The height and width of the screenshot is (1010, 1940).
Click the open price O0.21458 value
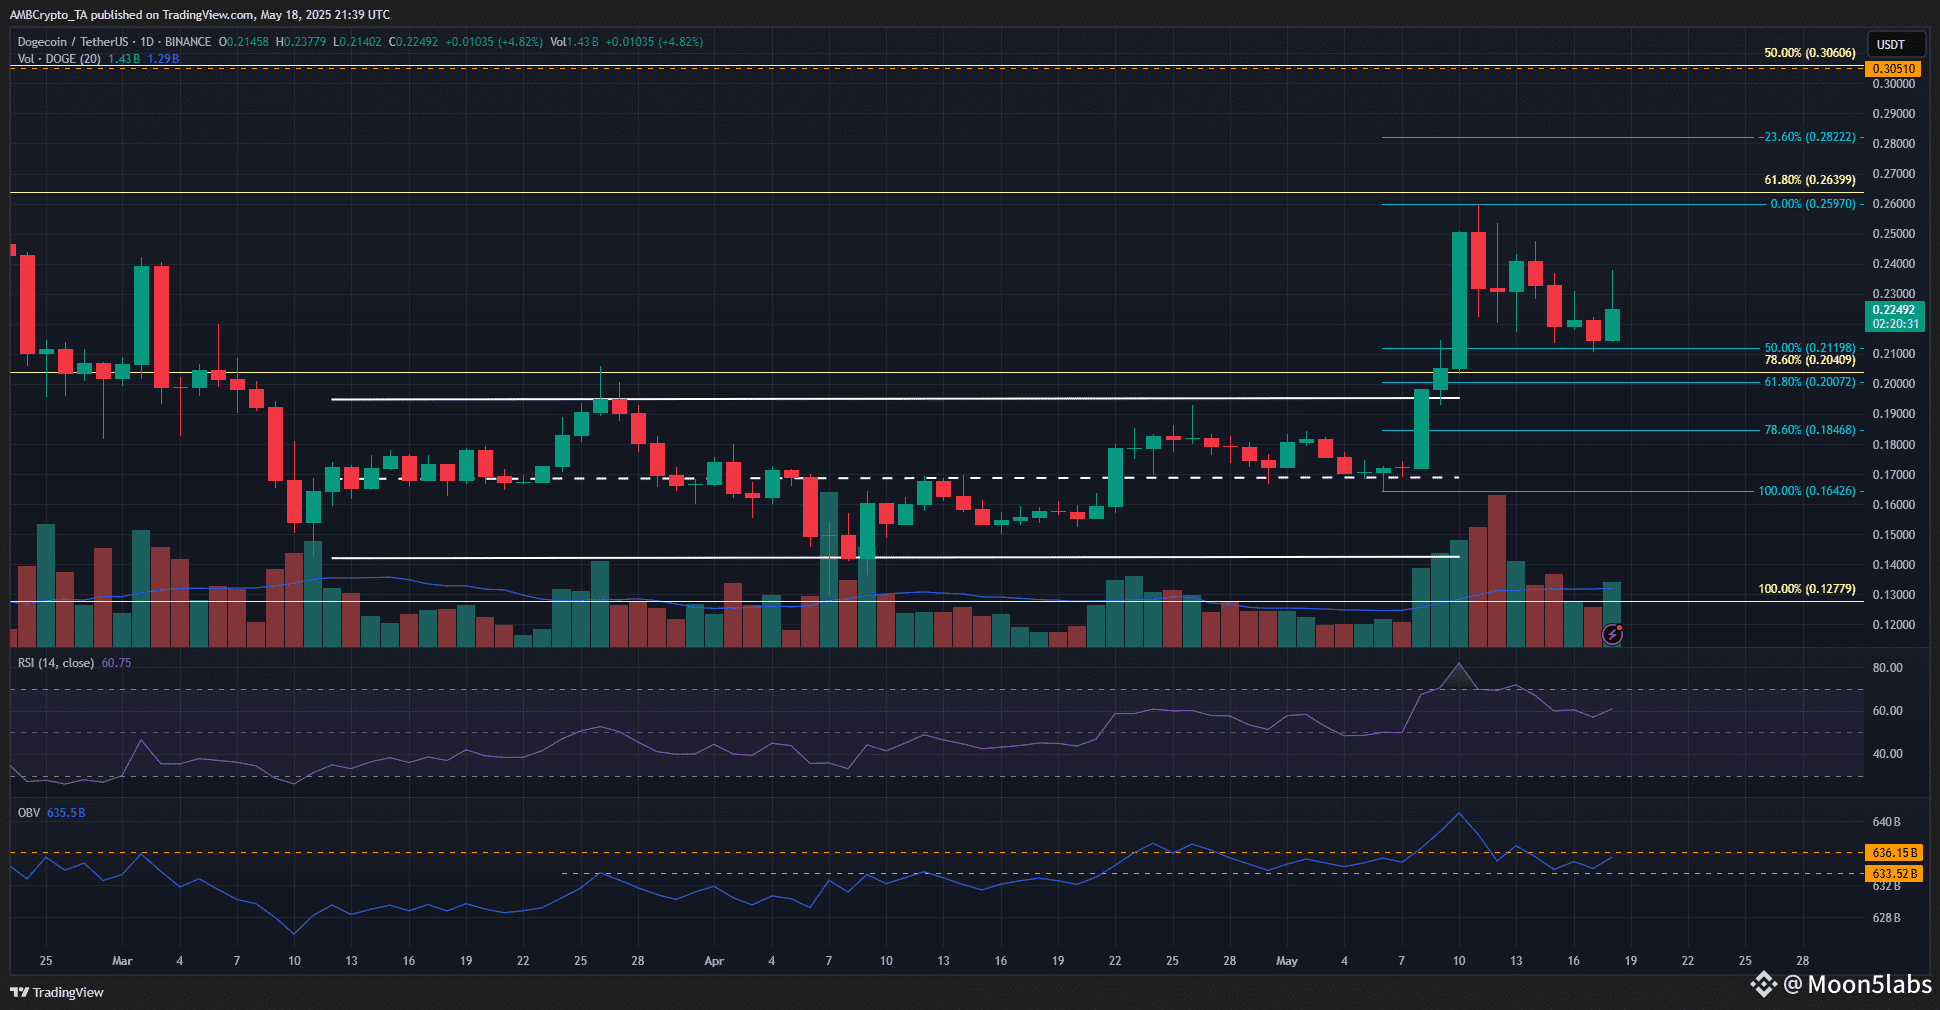[x=244, y=42]
